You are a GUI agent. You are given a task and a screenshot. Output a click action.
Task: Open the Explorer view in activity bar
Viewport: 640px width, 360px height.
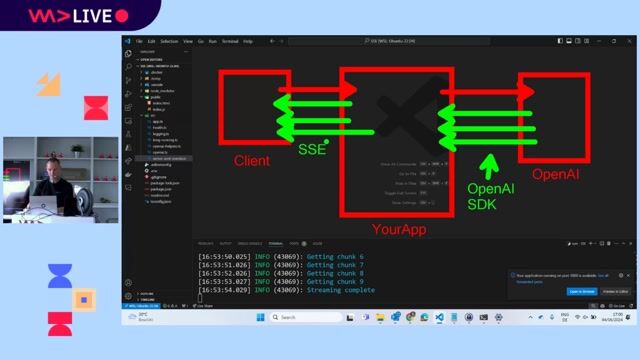coord(128,53)
